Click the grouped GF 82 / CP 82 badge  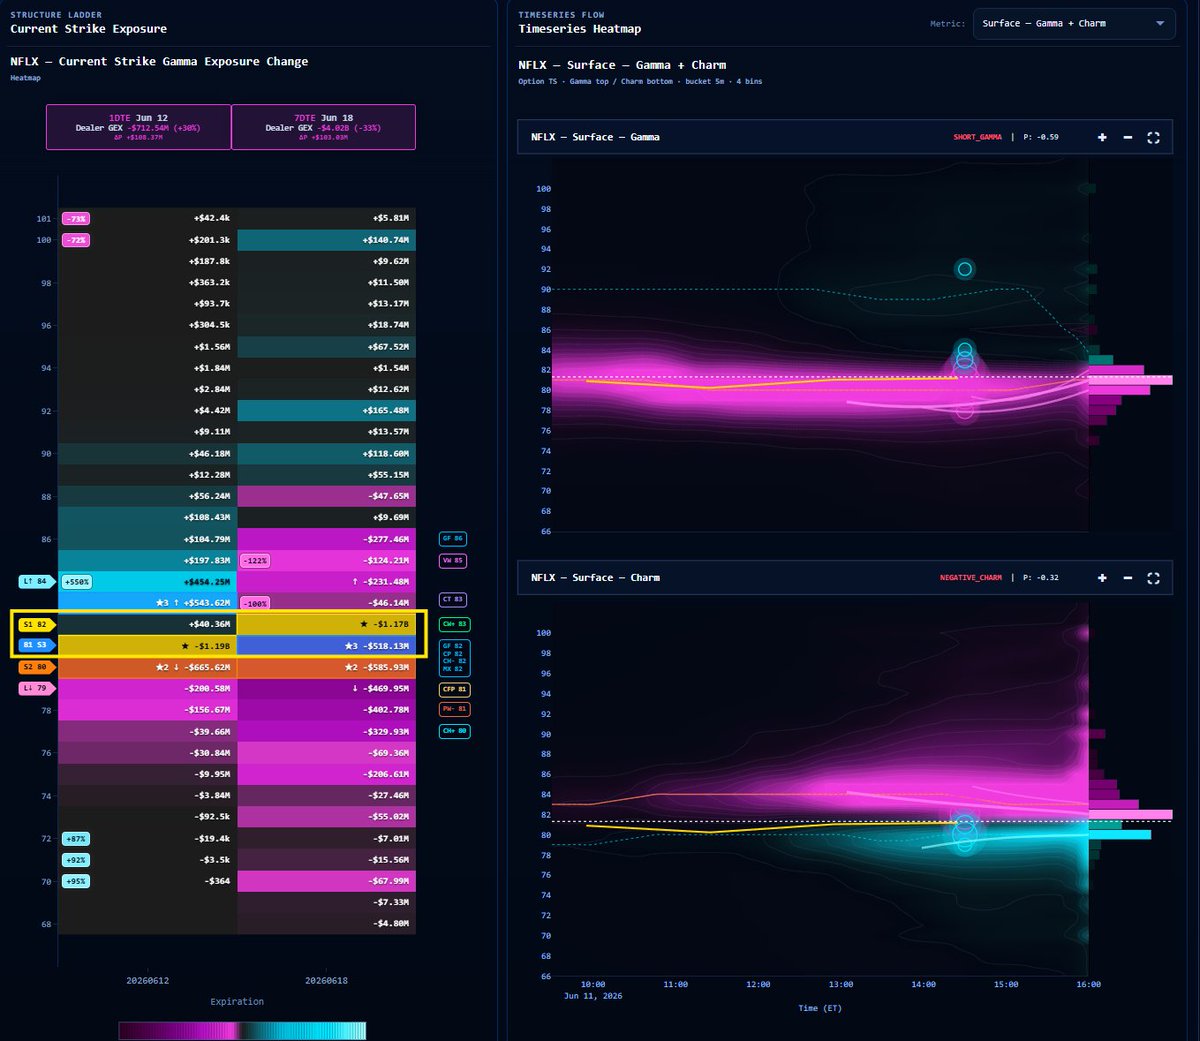[455, 657]
